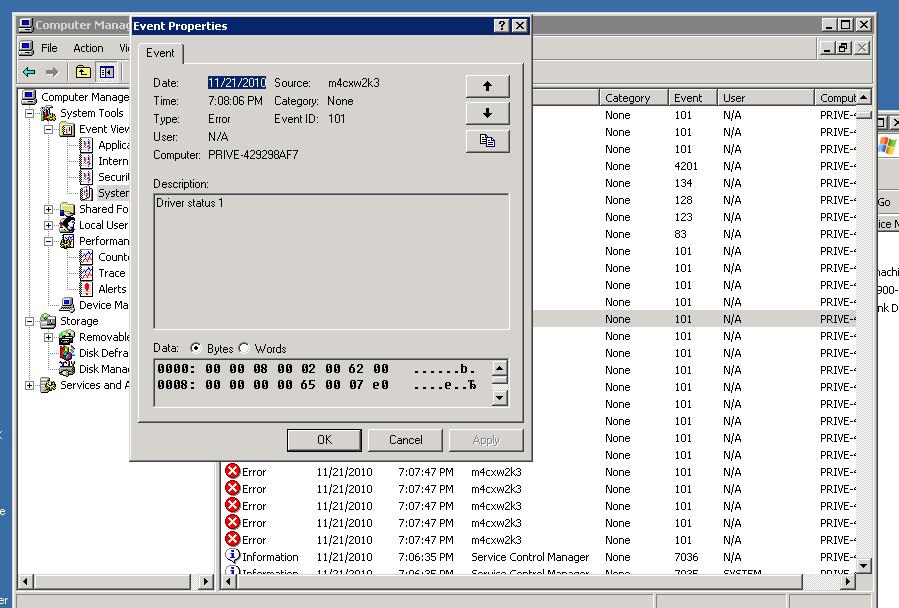The image size is (899, 608).
Task: Open Device Manager icon
Action: point(68,305)
